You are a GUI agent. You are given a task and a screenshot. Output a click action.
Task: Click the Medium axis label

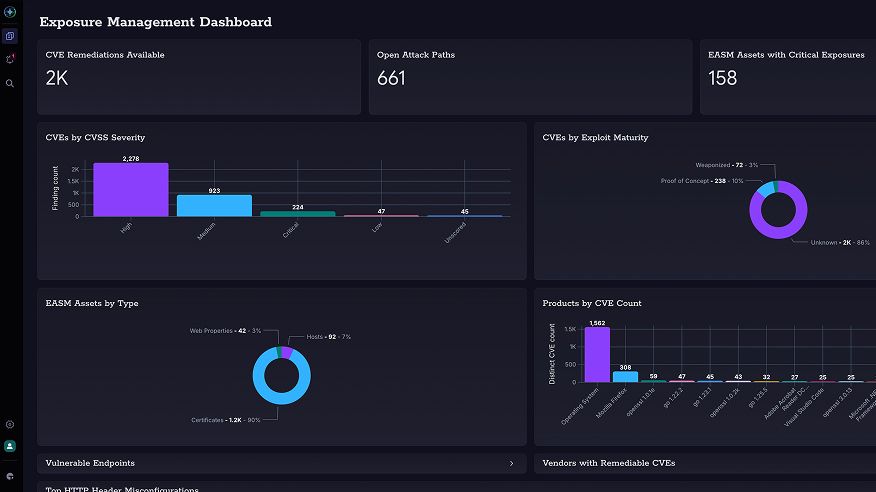coord(206,231)
